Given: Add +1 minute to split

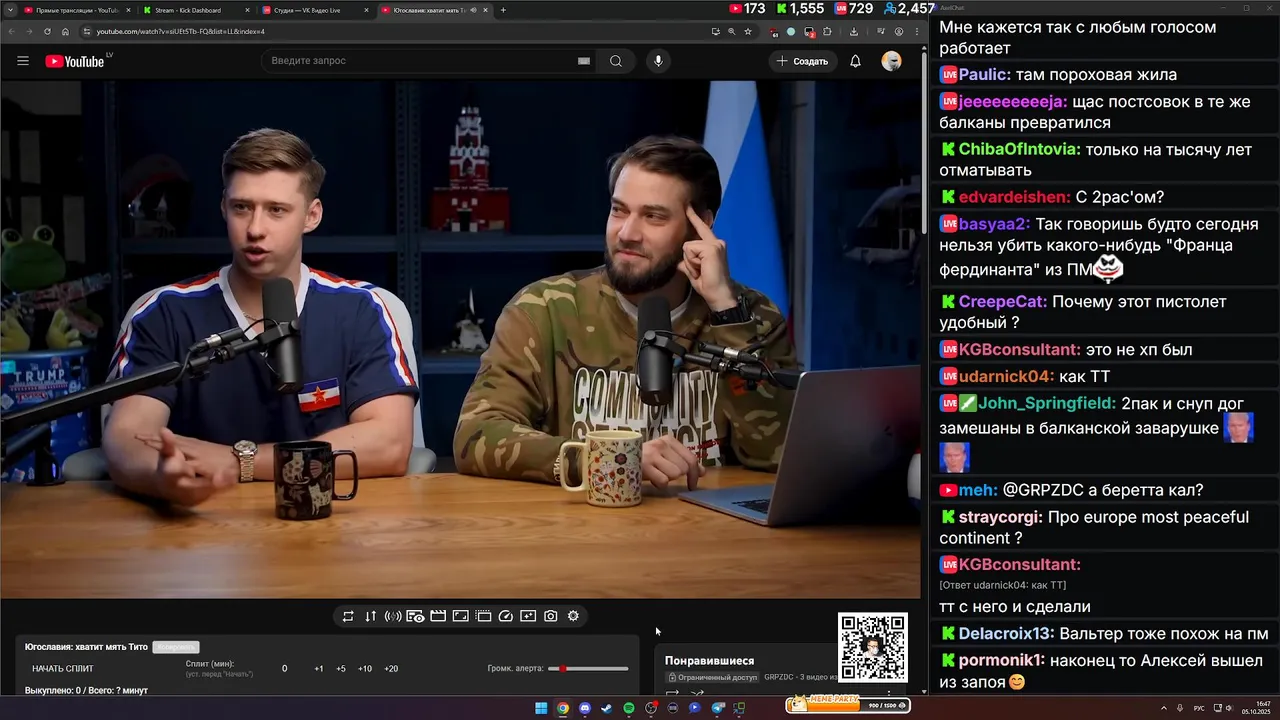Looking at the screenshot, I should (x=319, y=668).
